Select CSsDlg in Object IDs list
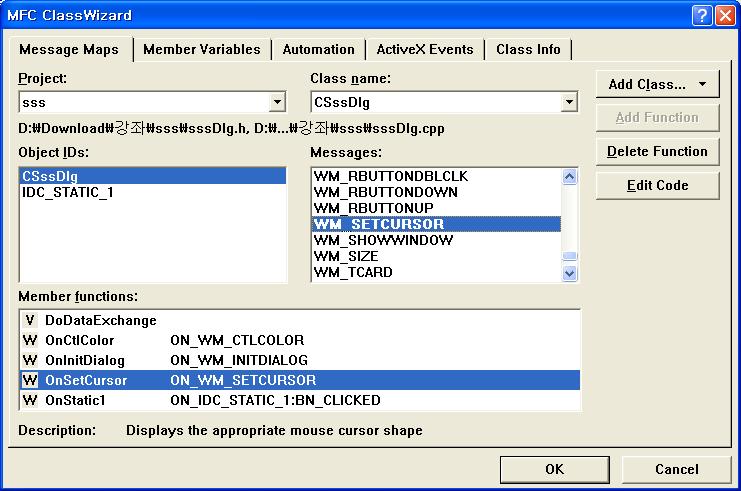 153,176
